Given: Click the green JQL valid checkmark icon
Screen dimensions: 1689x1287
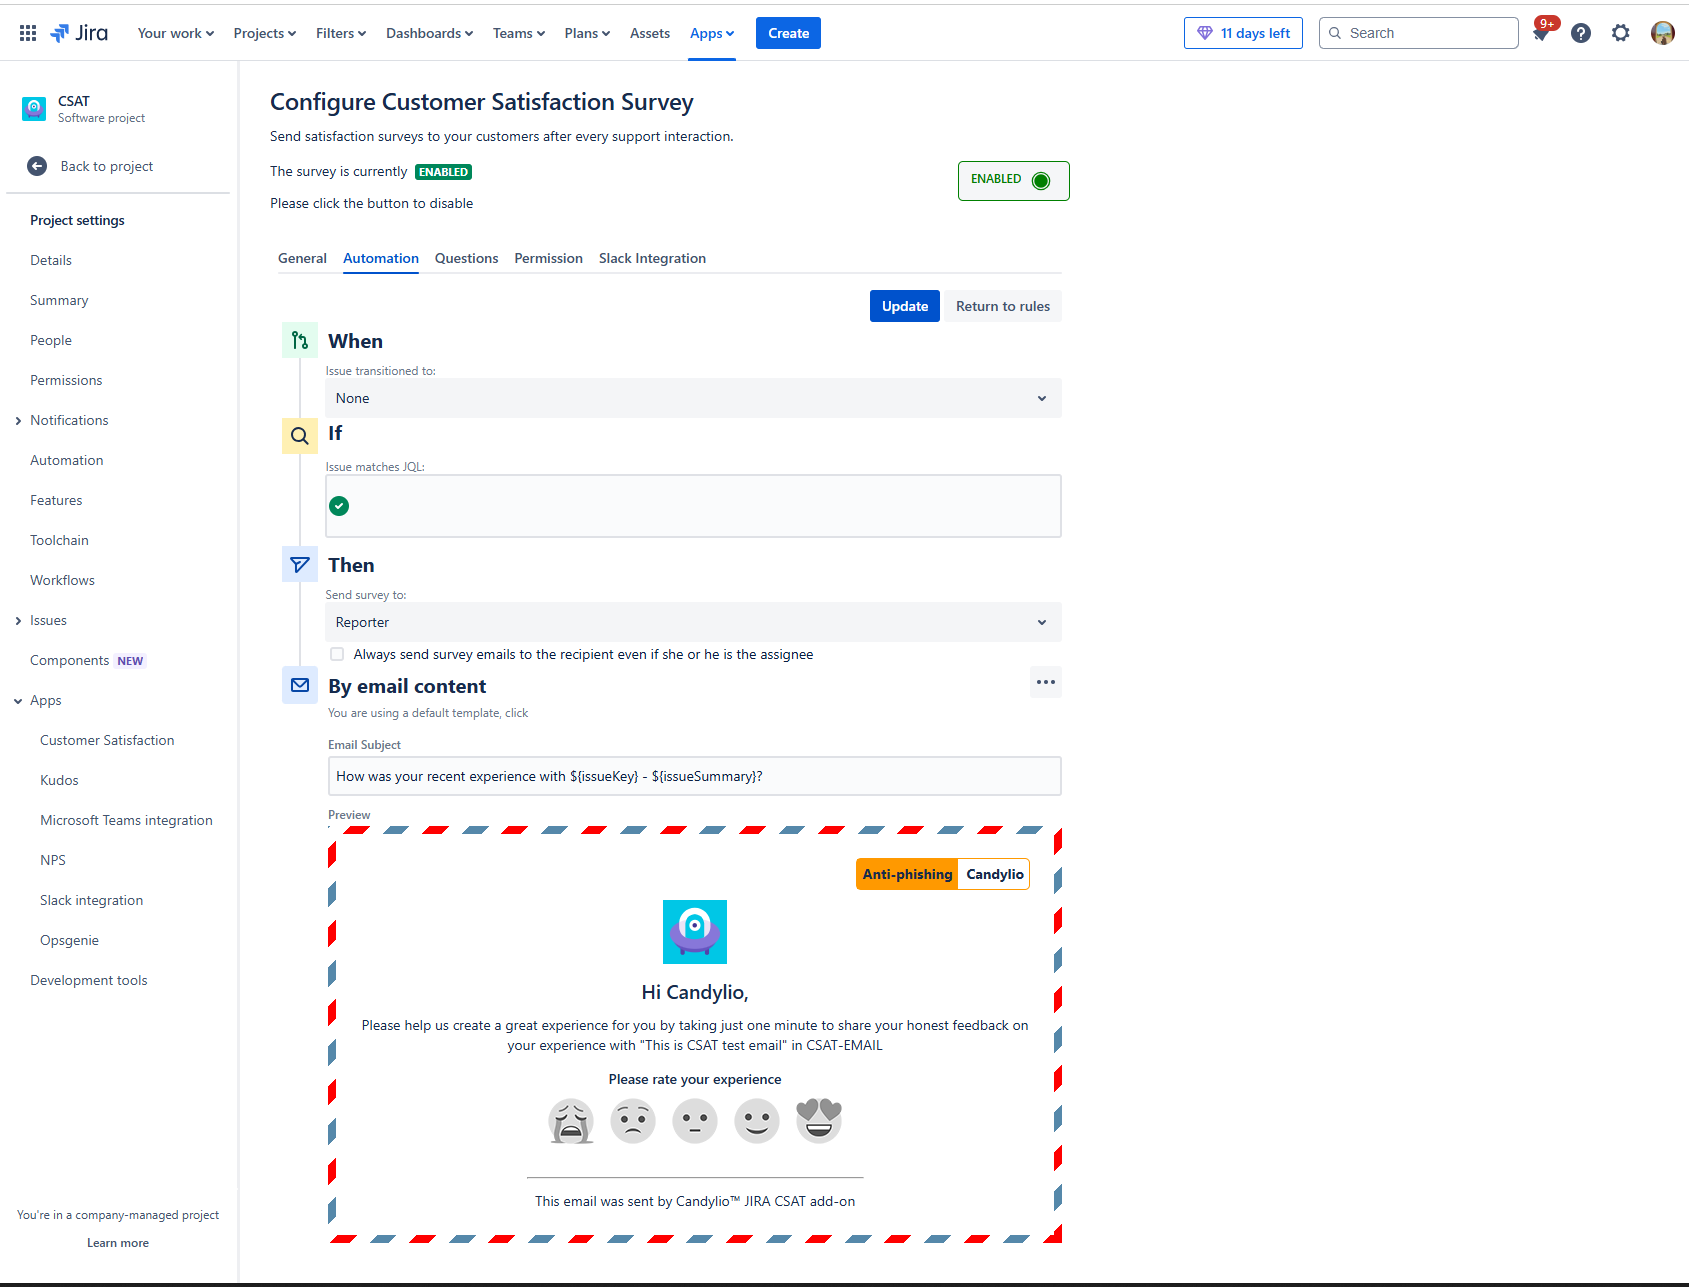Looking at the screenshot, I should pos(340,506).
